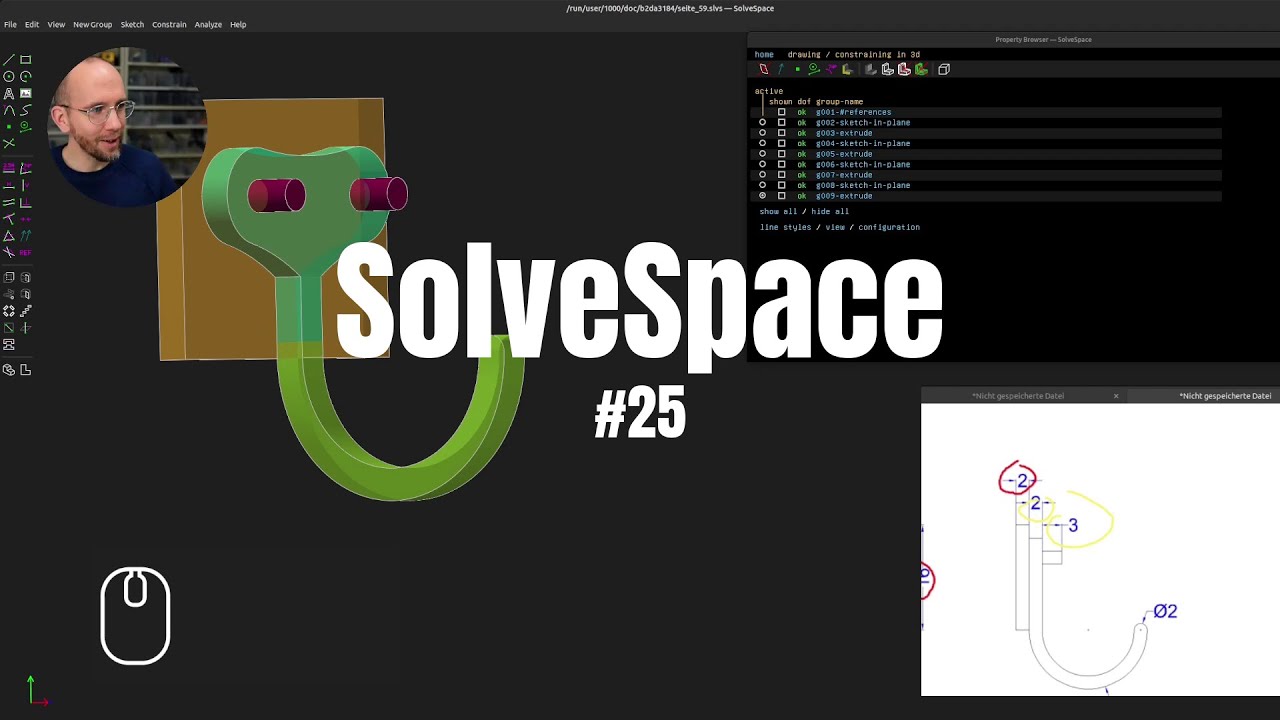Image resolution: width=1280 pixels, height=720 pixels.
Task: Select the image insert tool
Action: [25, 93]
